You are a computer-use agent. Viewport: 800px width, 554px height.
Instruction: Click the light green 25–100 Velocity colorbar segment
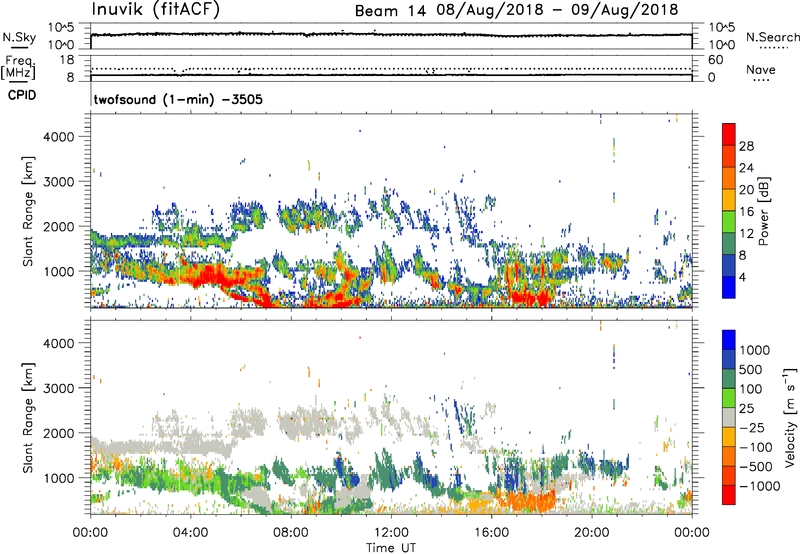click(x=729, y=398)
